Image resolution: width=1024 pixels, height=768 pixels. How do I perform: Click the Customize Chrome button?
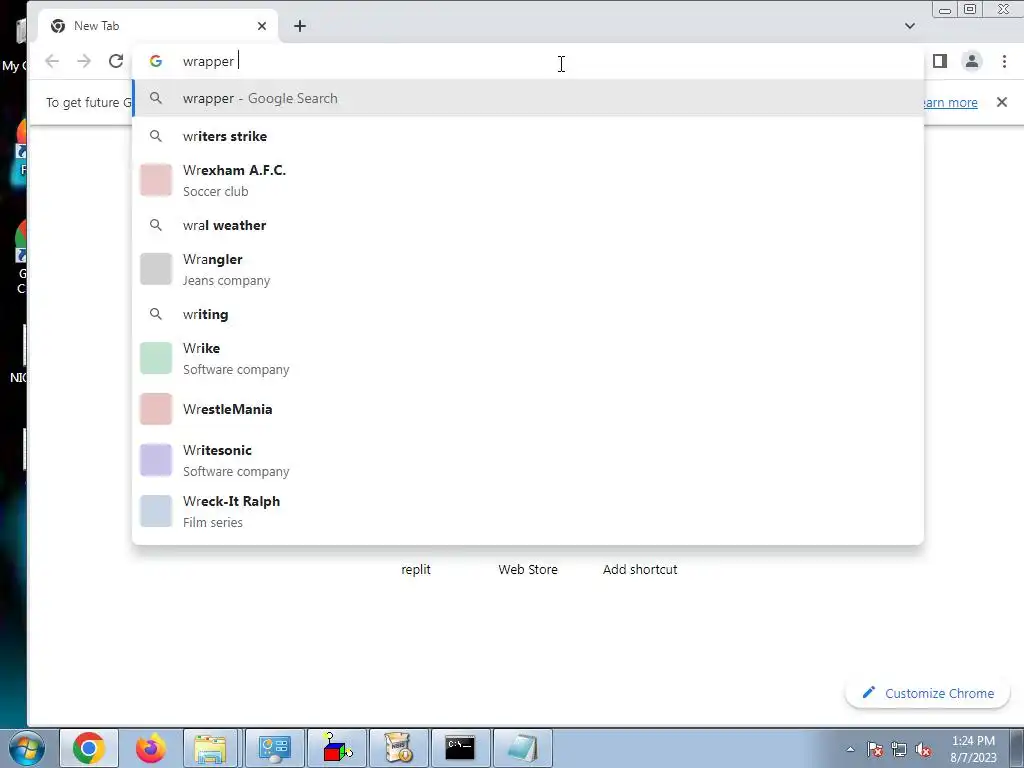pyautogui.click(x=928, y=694)
